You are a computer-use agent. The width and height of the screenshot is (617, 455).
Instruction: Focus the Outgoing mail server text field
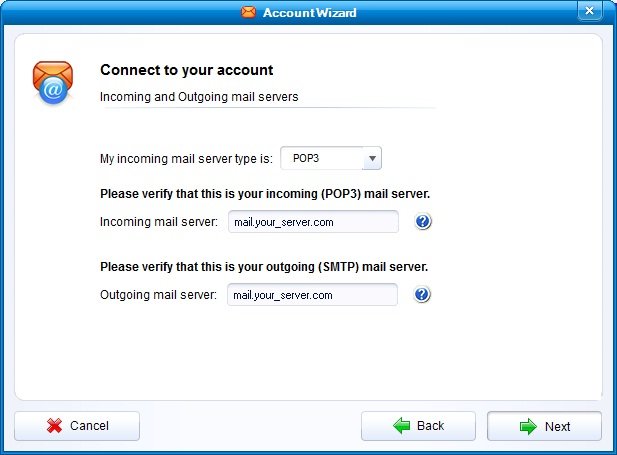[x=312, y=295]
